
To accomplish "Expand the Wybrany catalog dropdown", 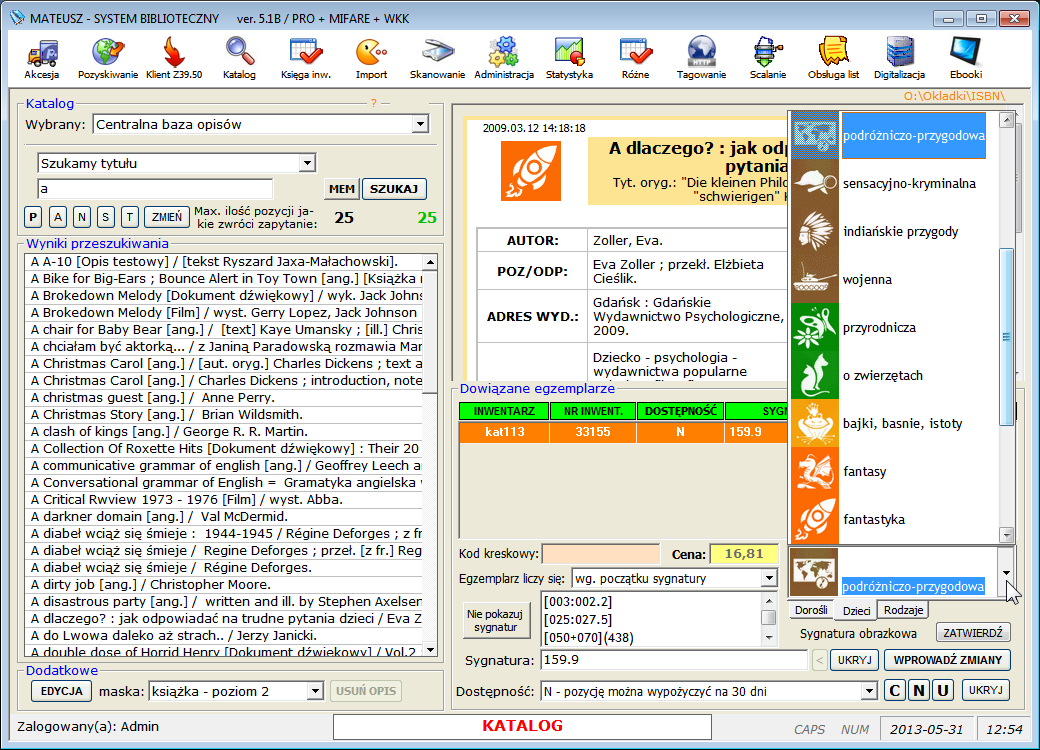I will point(420,124).
